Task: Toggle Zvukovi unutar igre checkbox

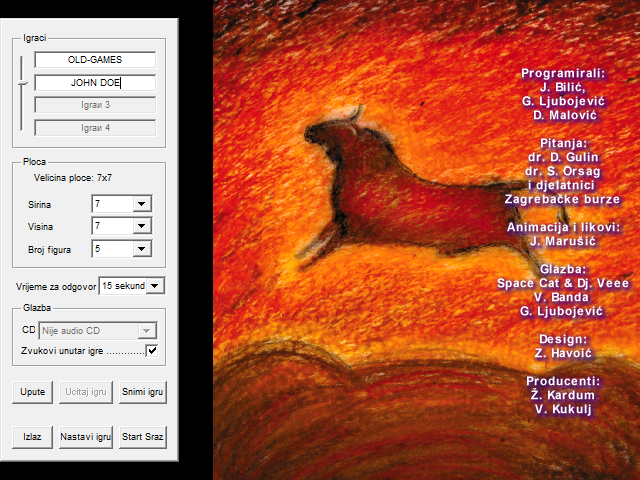Action: [151, 351]
